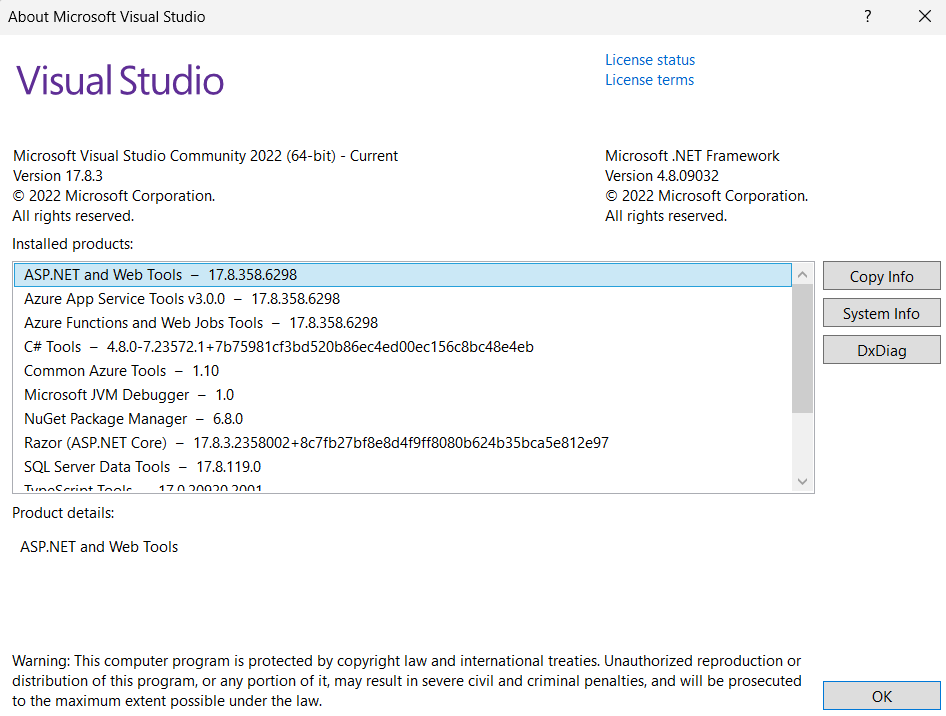Select SQL Server Data Tools entry
946x716 pixels.
point(402,467)
